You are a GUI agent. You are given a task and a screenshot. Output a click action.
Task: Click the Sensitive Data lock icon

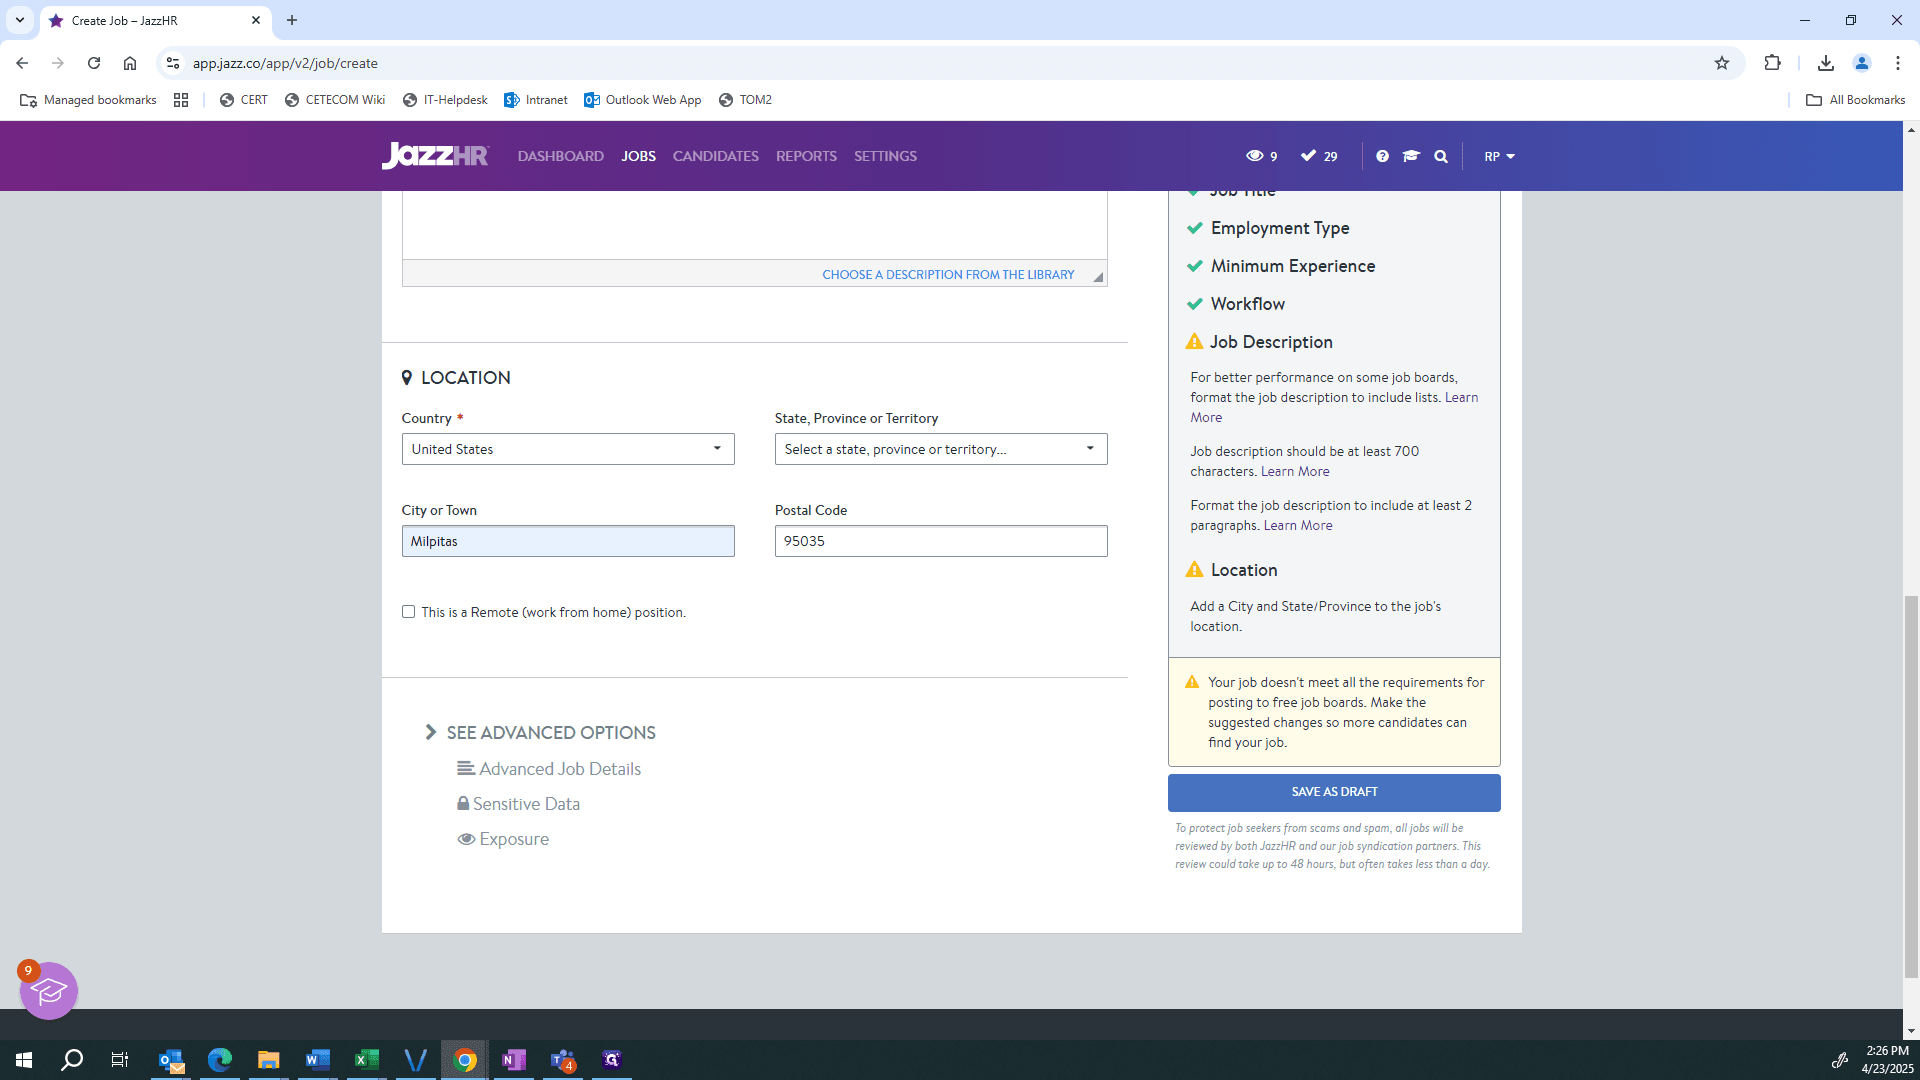[x=463, y=803]
